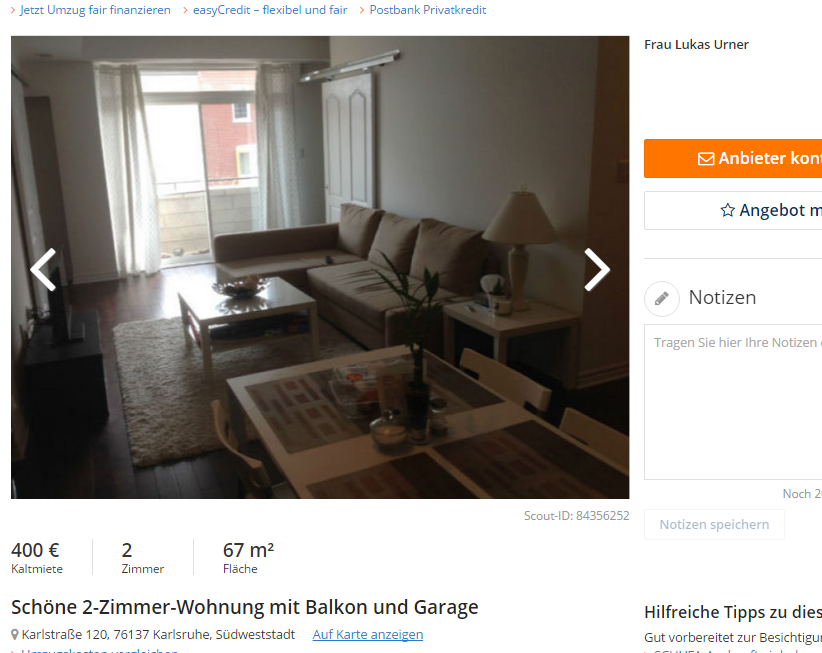
Task: Save notes with Notizen speichern
Action: [714, 525]
